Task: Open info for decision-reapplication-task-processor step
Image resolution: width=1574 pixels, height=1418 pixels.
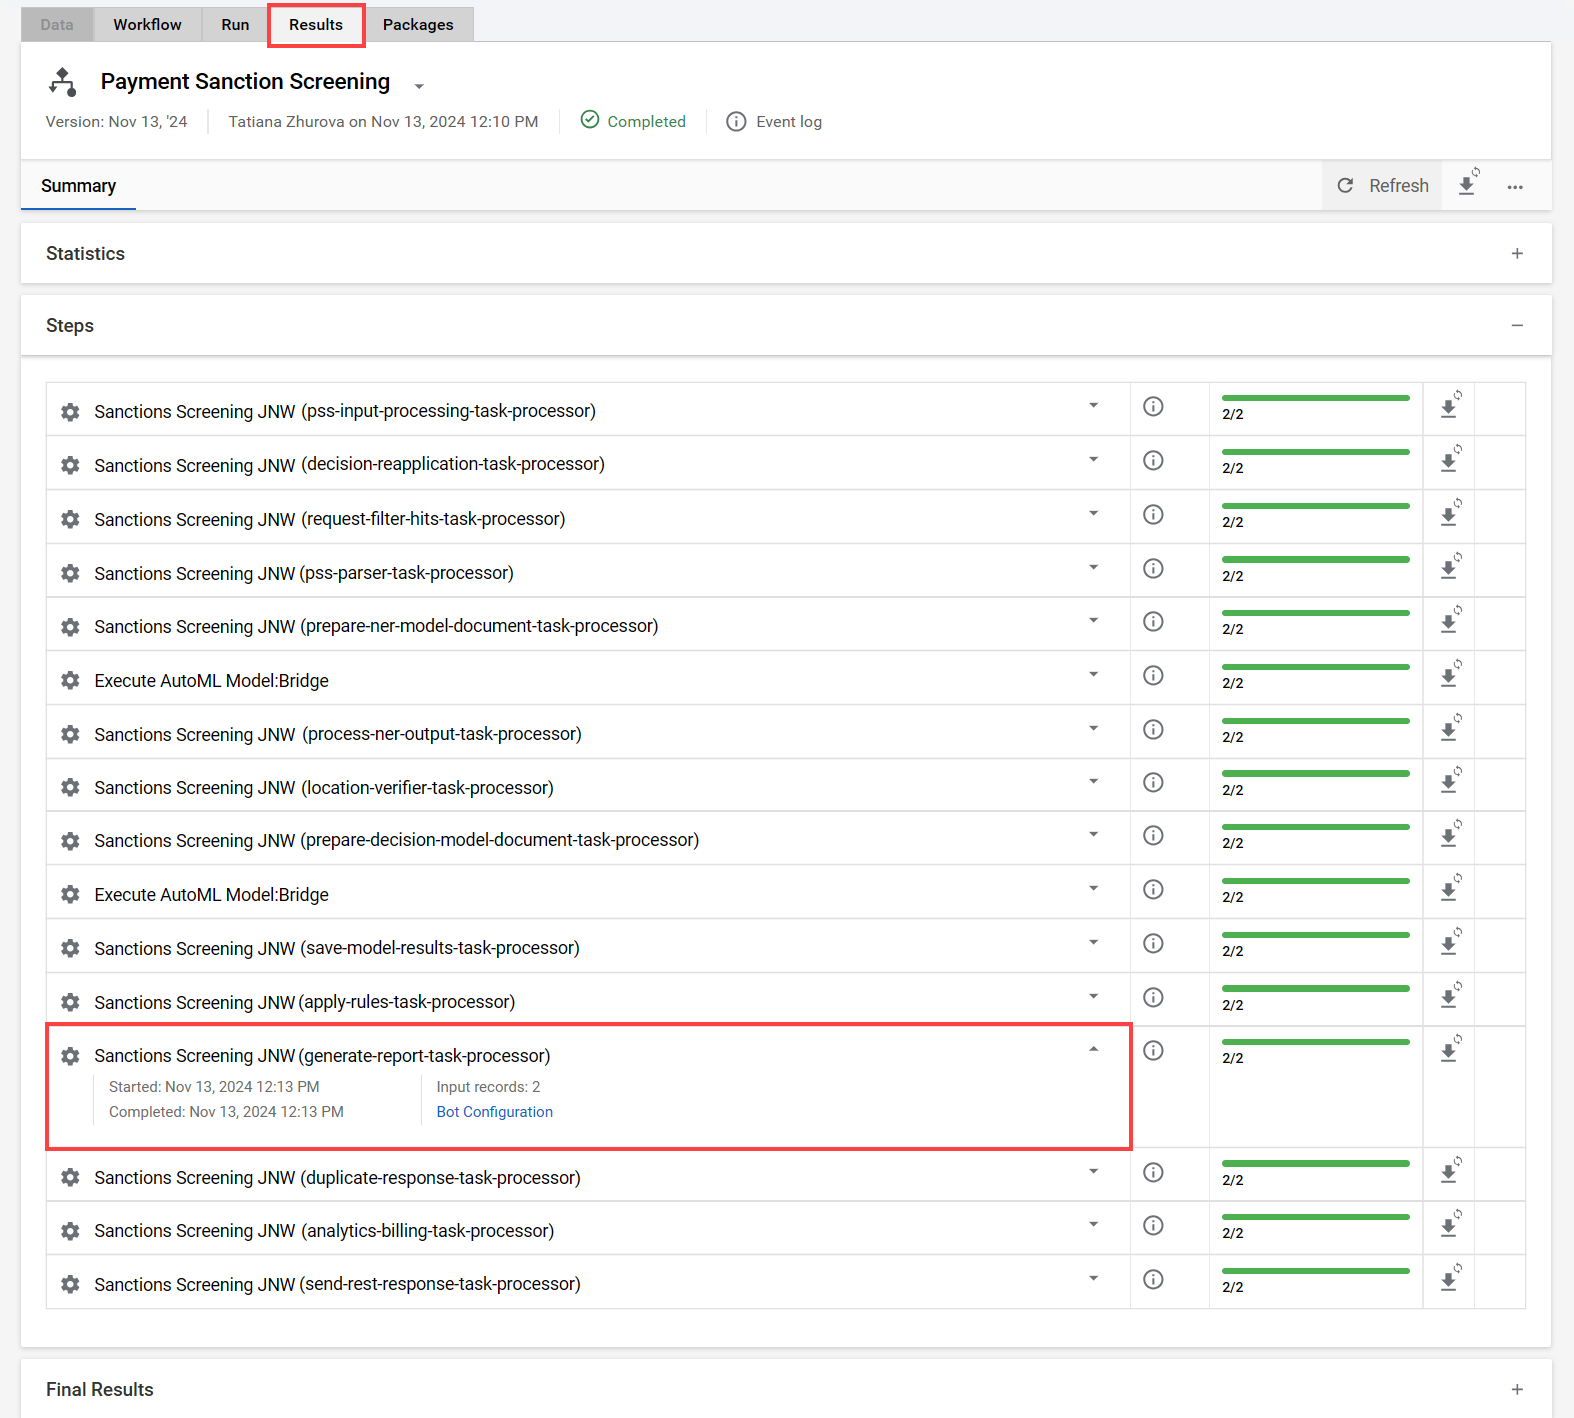Action: click(1153, 460)
